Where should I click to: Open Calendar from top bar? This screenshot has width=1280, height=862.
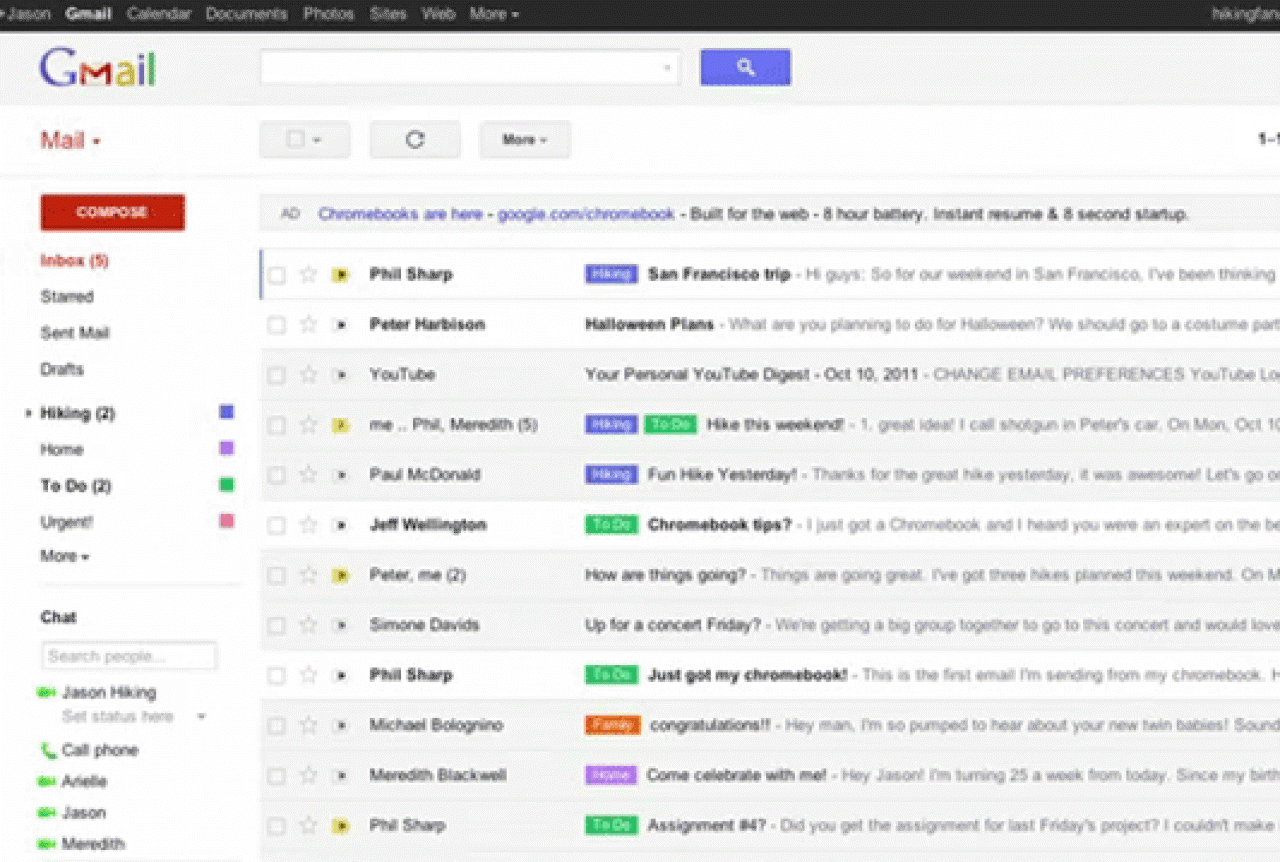click(x=159, y=14)
